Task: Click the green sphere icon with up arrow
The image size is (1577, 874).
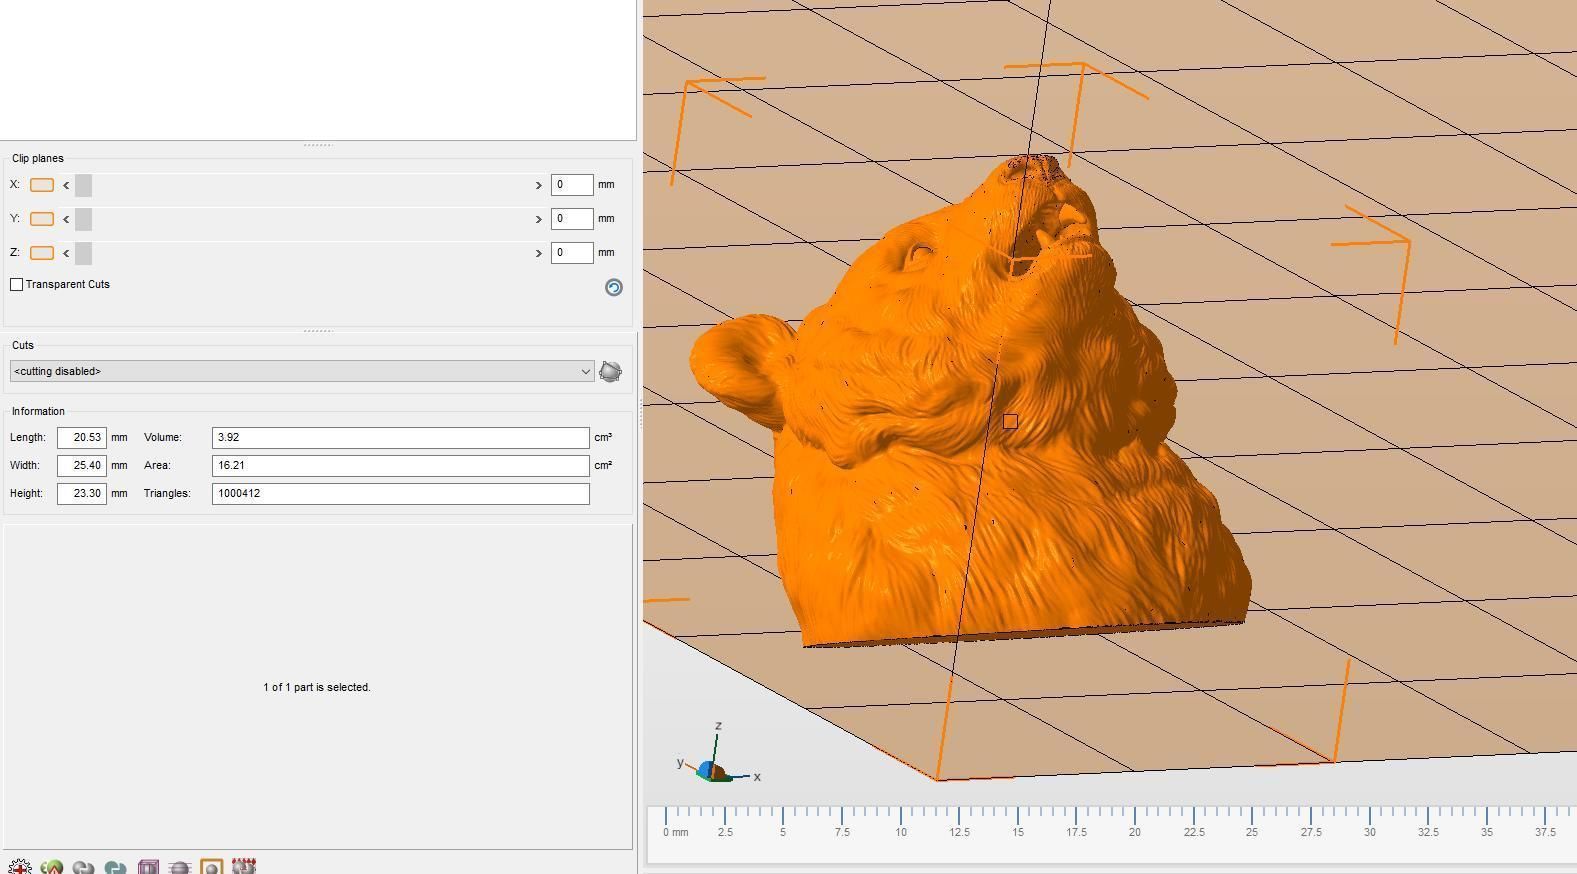Action: pyautogui.click(x=51, y=867)
